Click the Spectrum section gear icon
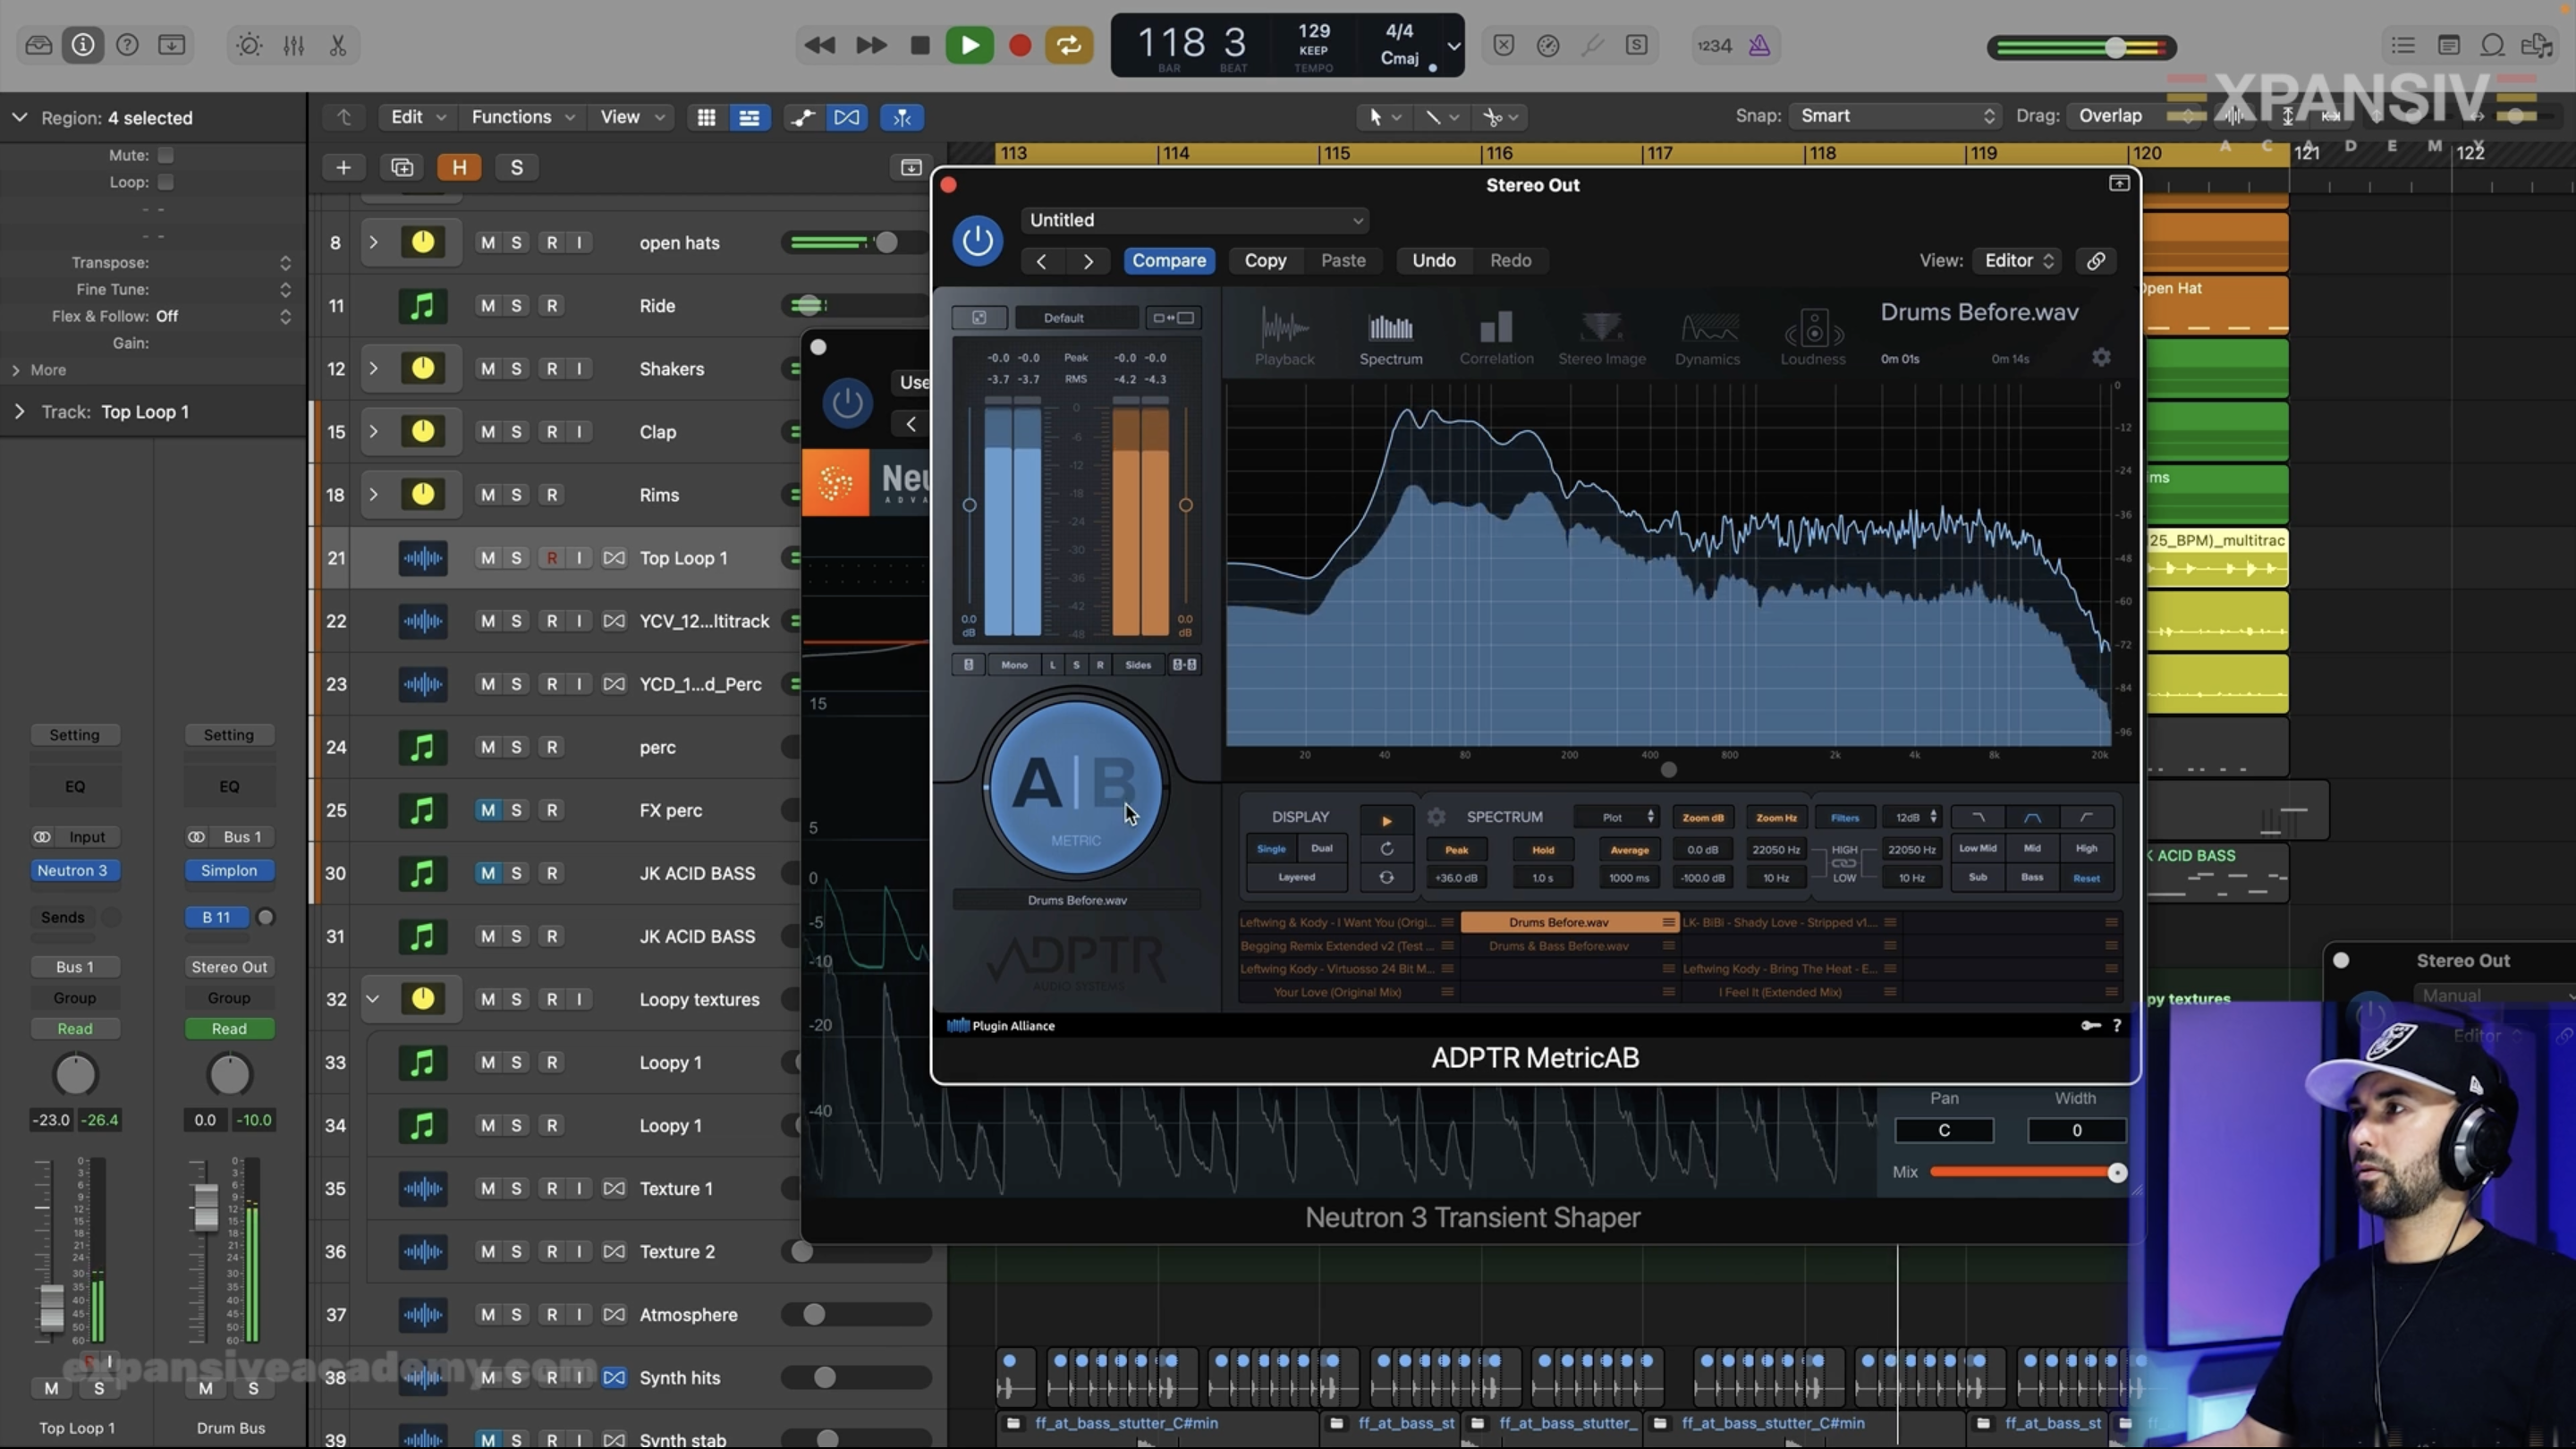Screen dimensions: 2576x1449 click(1436, 817)
